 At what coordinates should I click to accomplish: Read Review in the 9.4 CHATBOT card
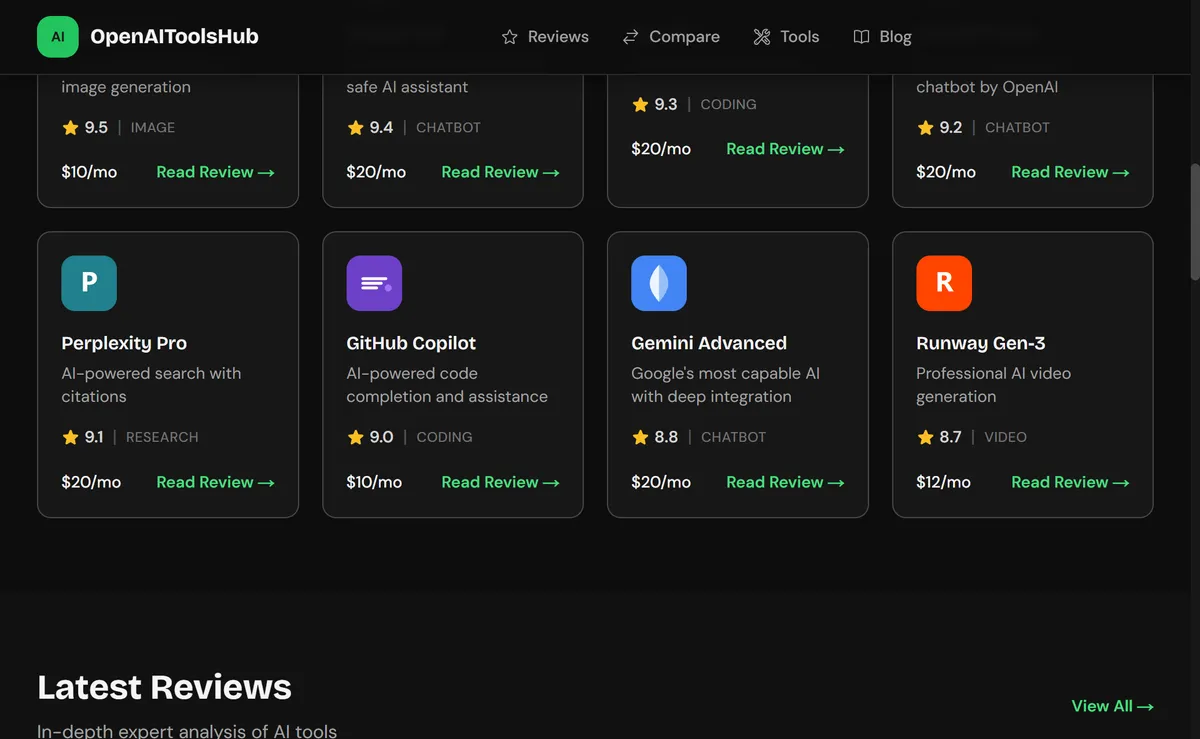[500, 172]
